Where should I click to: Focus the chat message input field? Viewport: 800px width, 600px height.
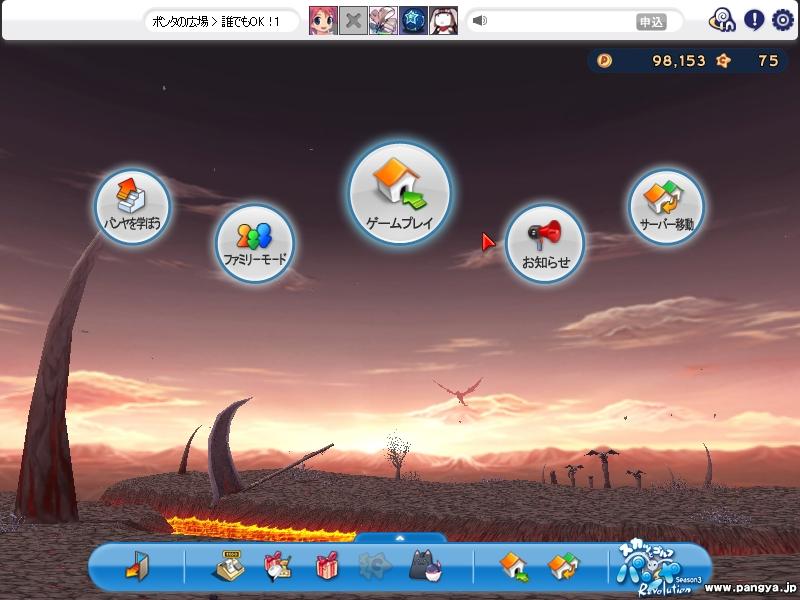click(561, 21)
